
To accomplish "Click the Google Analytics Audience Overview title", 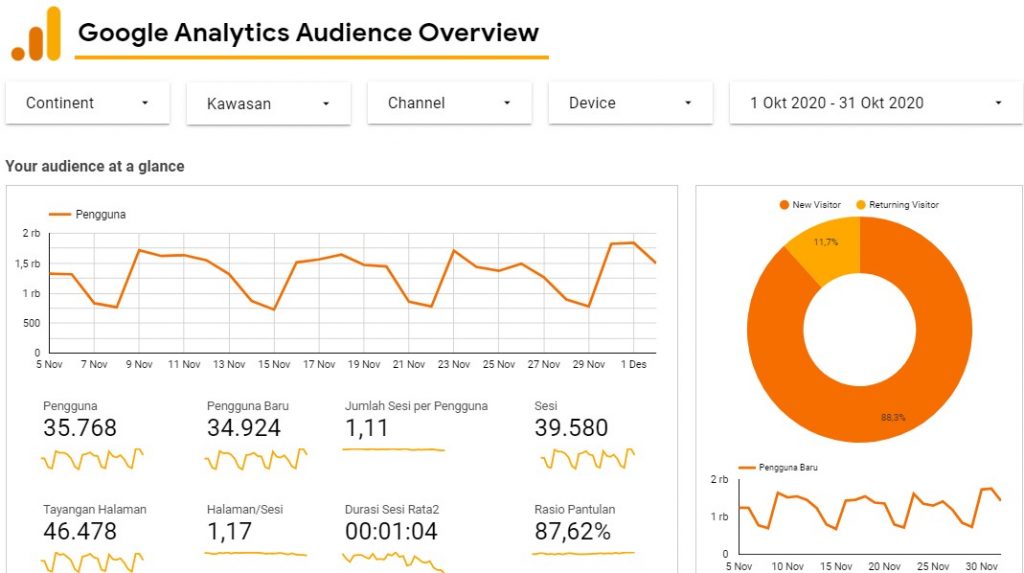I will tap(308, 32).
